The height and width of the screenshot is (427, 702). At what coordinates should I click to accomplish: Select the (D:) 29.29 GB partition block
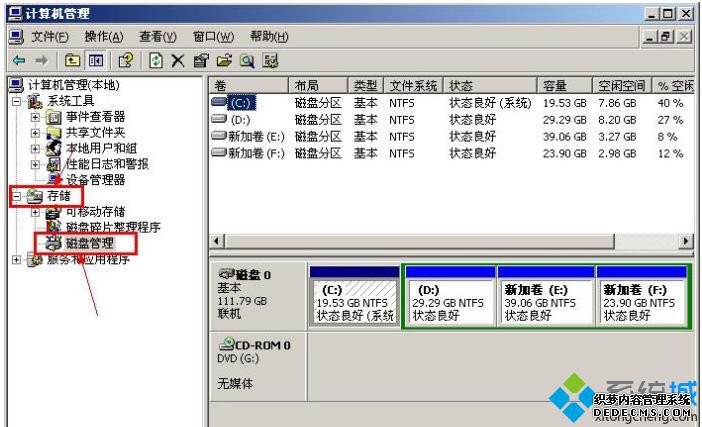pyautogui.click(x=451, y=297)
